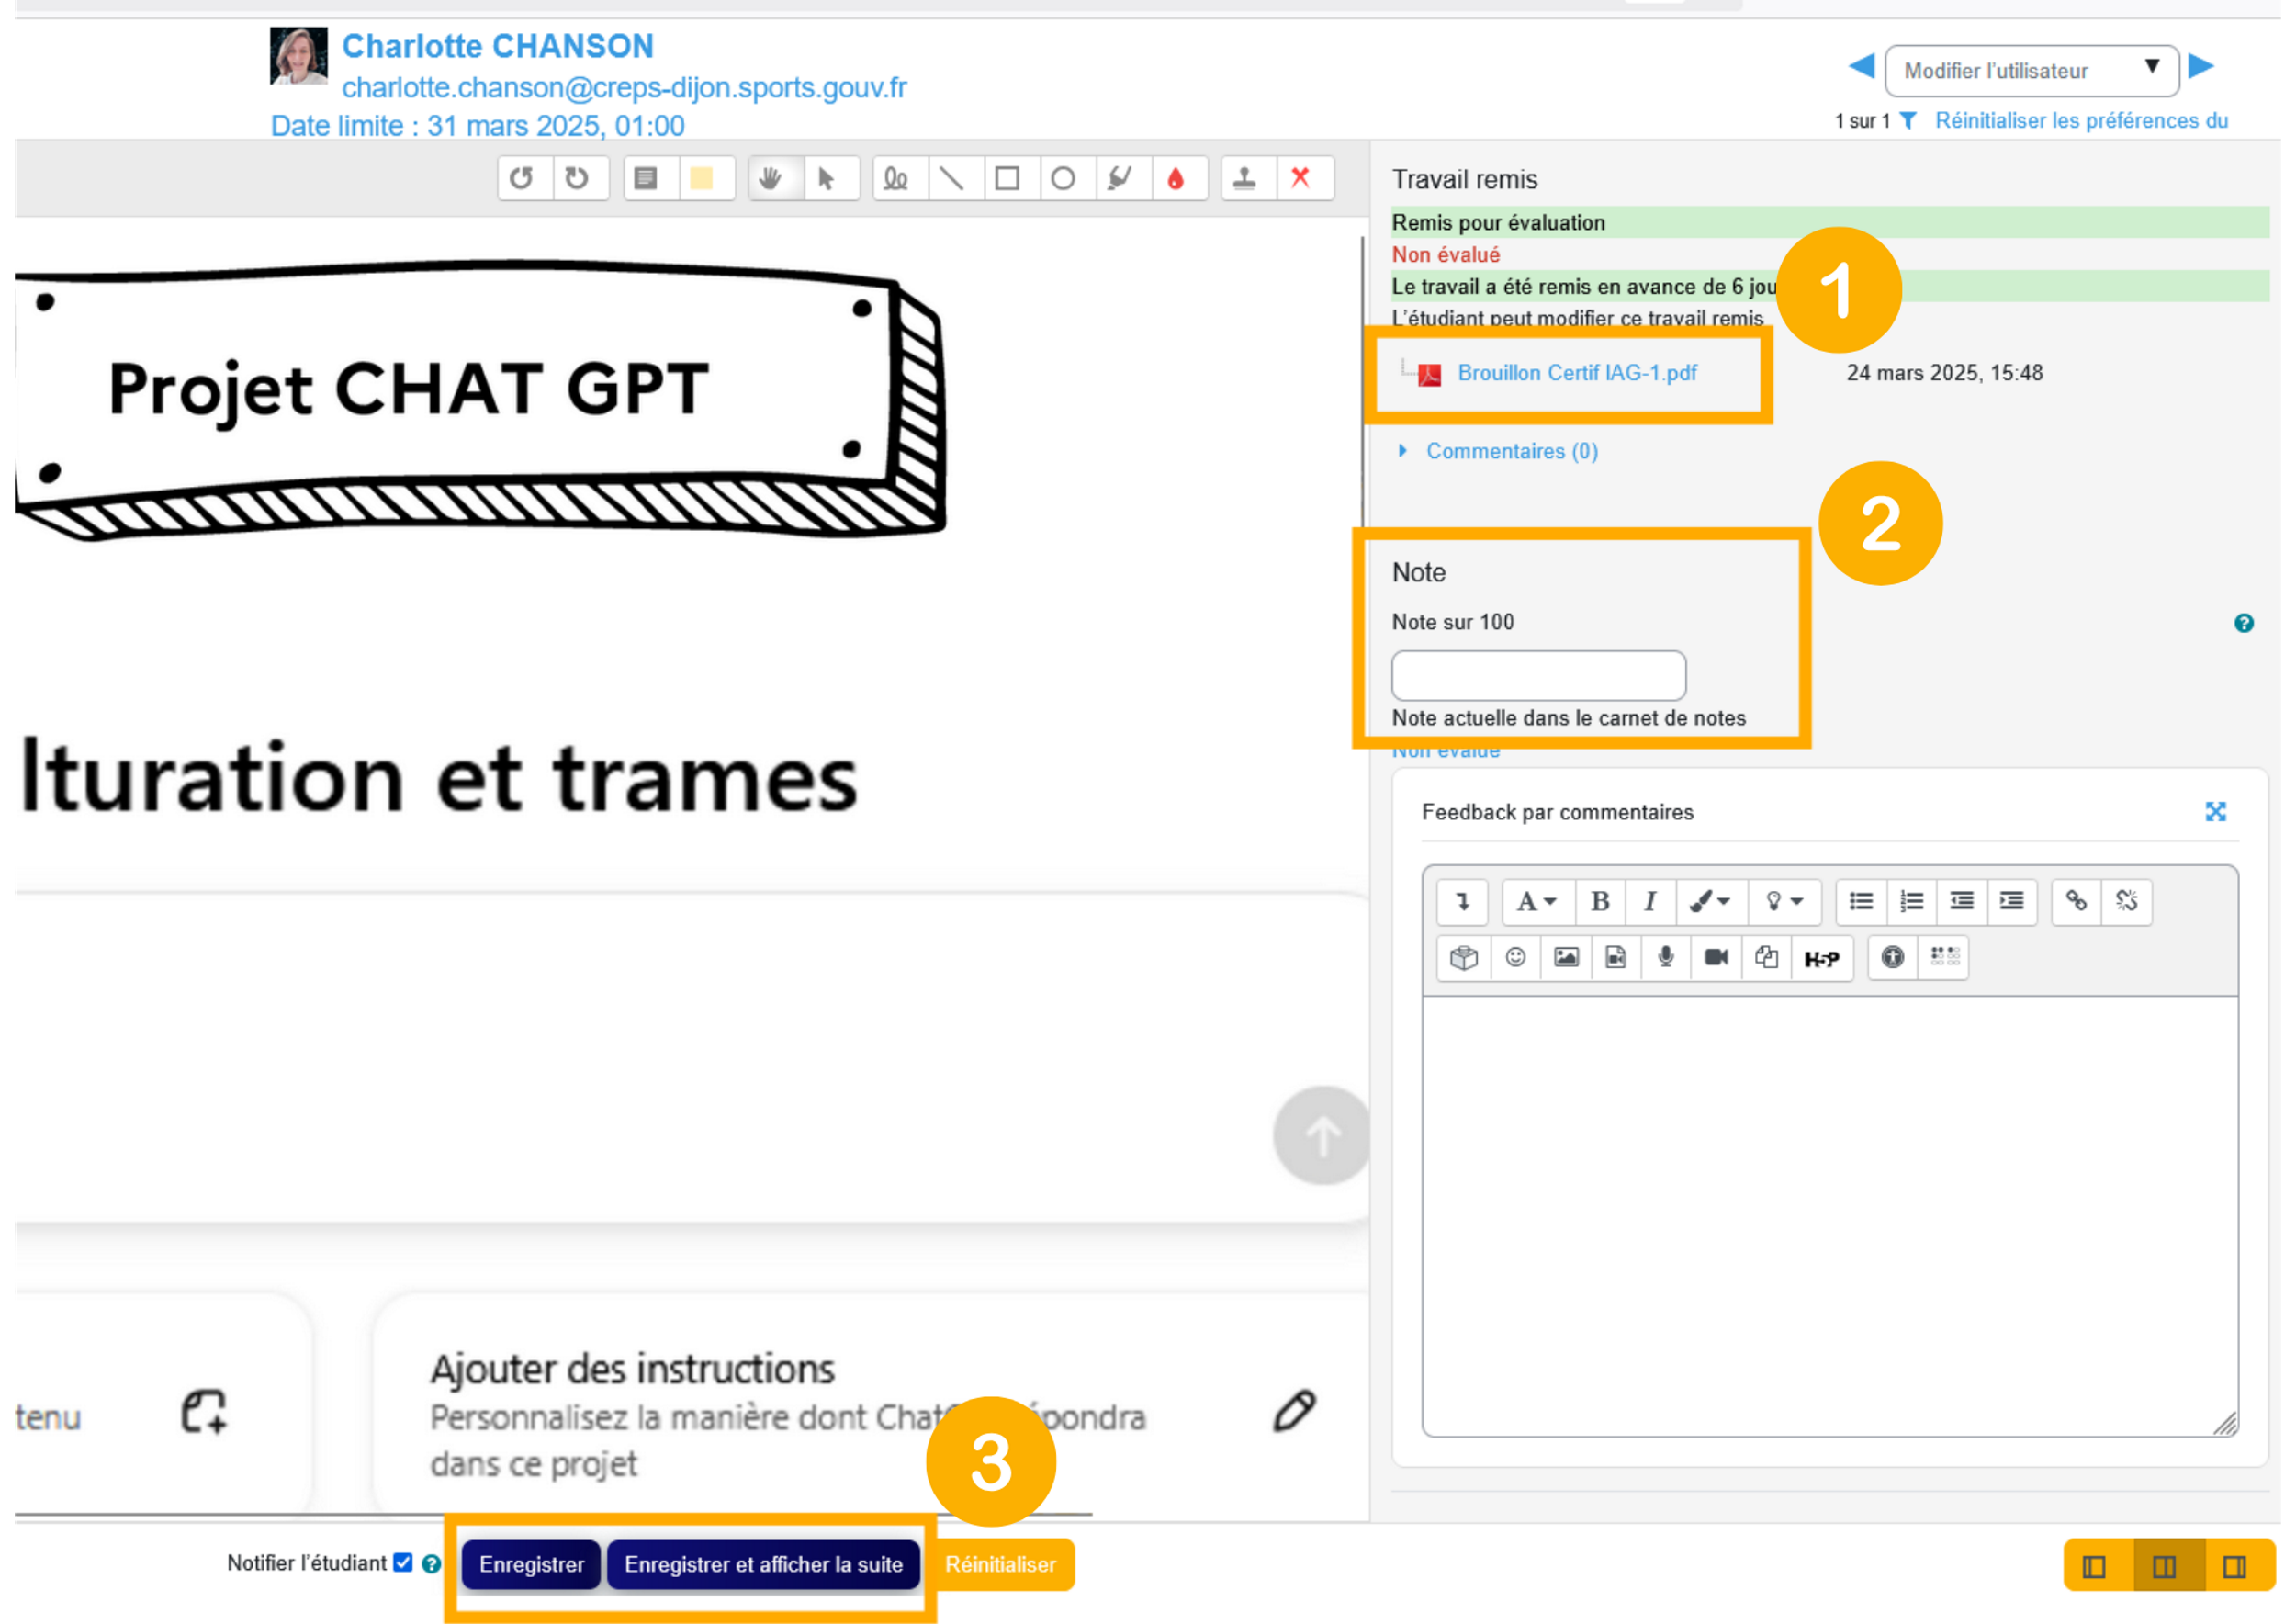The image size is (2296, 1624).
Task: Click the 'Enregistrer' button
Action: tap(532, 1565)
